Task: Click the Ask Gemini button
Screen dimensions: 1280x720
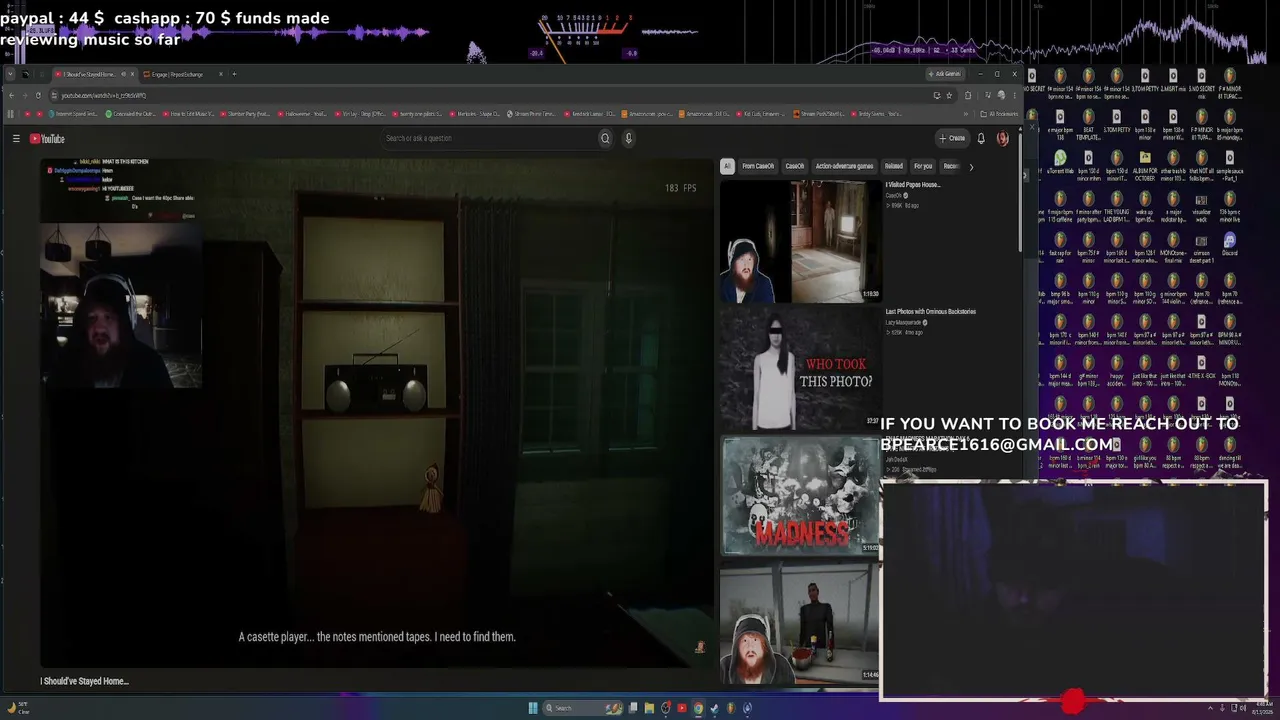Action: coord(945,74)
